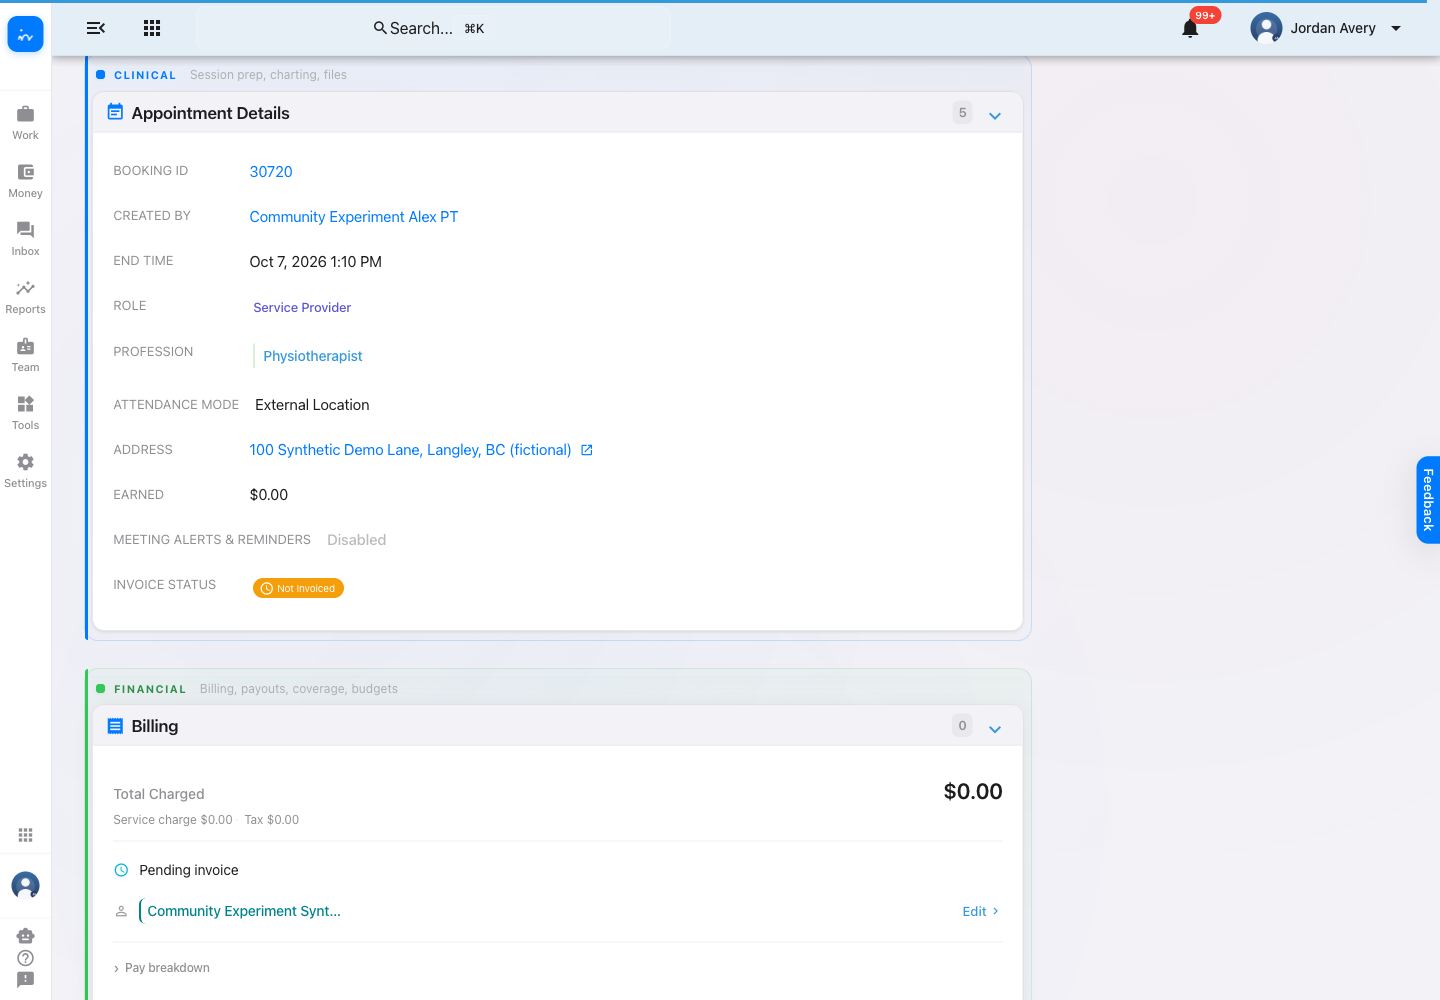
Task: Open the address external link icon
Action: (x=587, y=450)
